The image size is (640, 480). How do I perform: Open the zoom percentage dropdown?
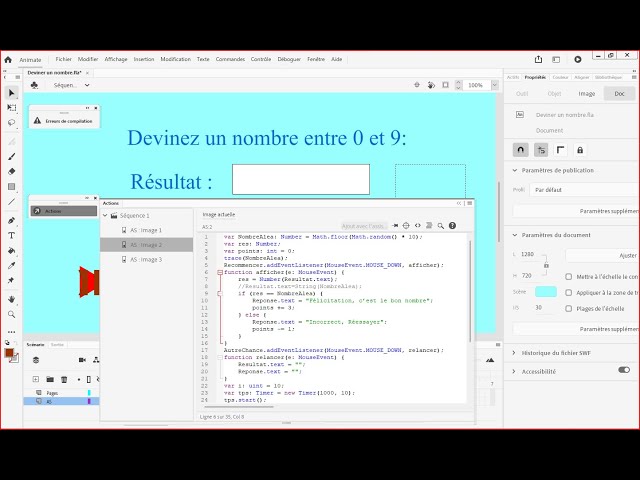pos(495,85)
